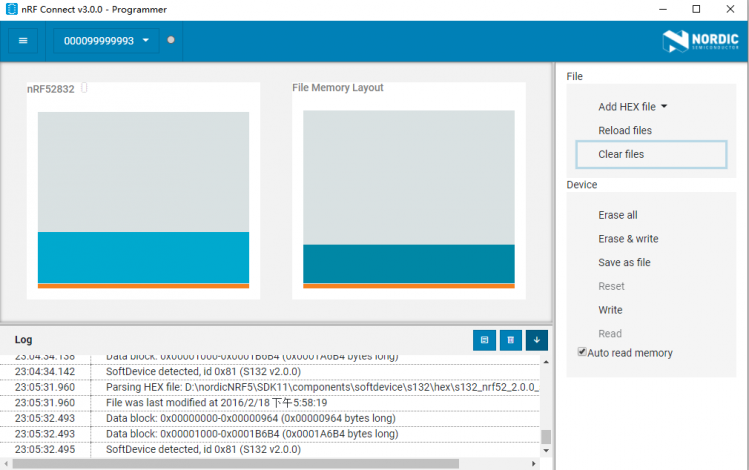Viewport: 749px width, 470px height.
Task: Open device selector 000099999993 dropdown
Action: [x=106, y=41]
